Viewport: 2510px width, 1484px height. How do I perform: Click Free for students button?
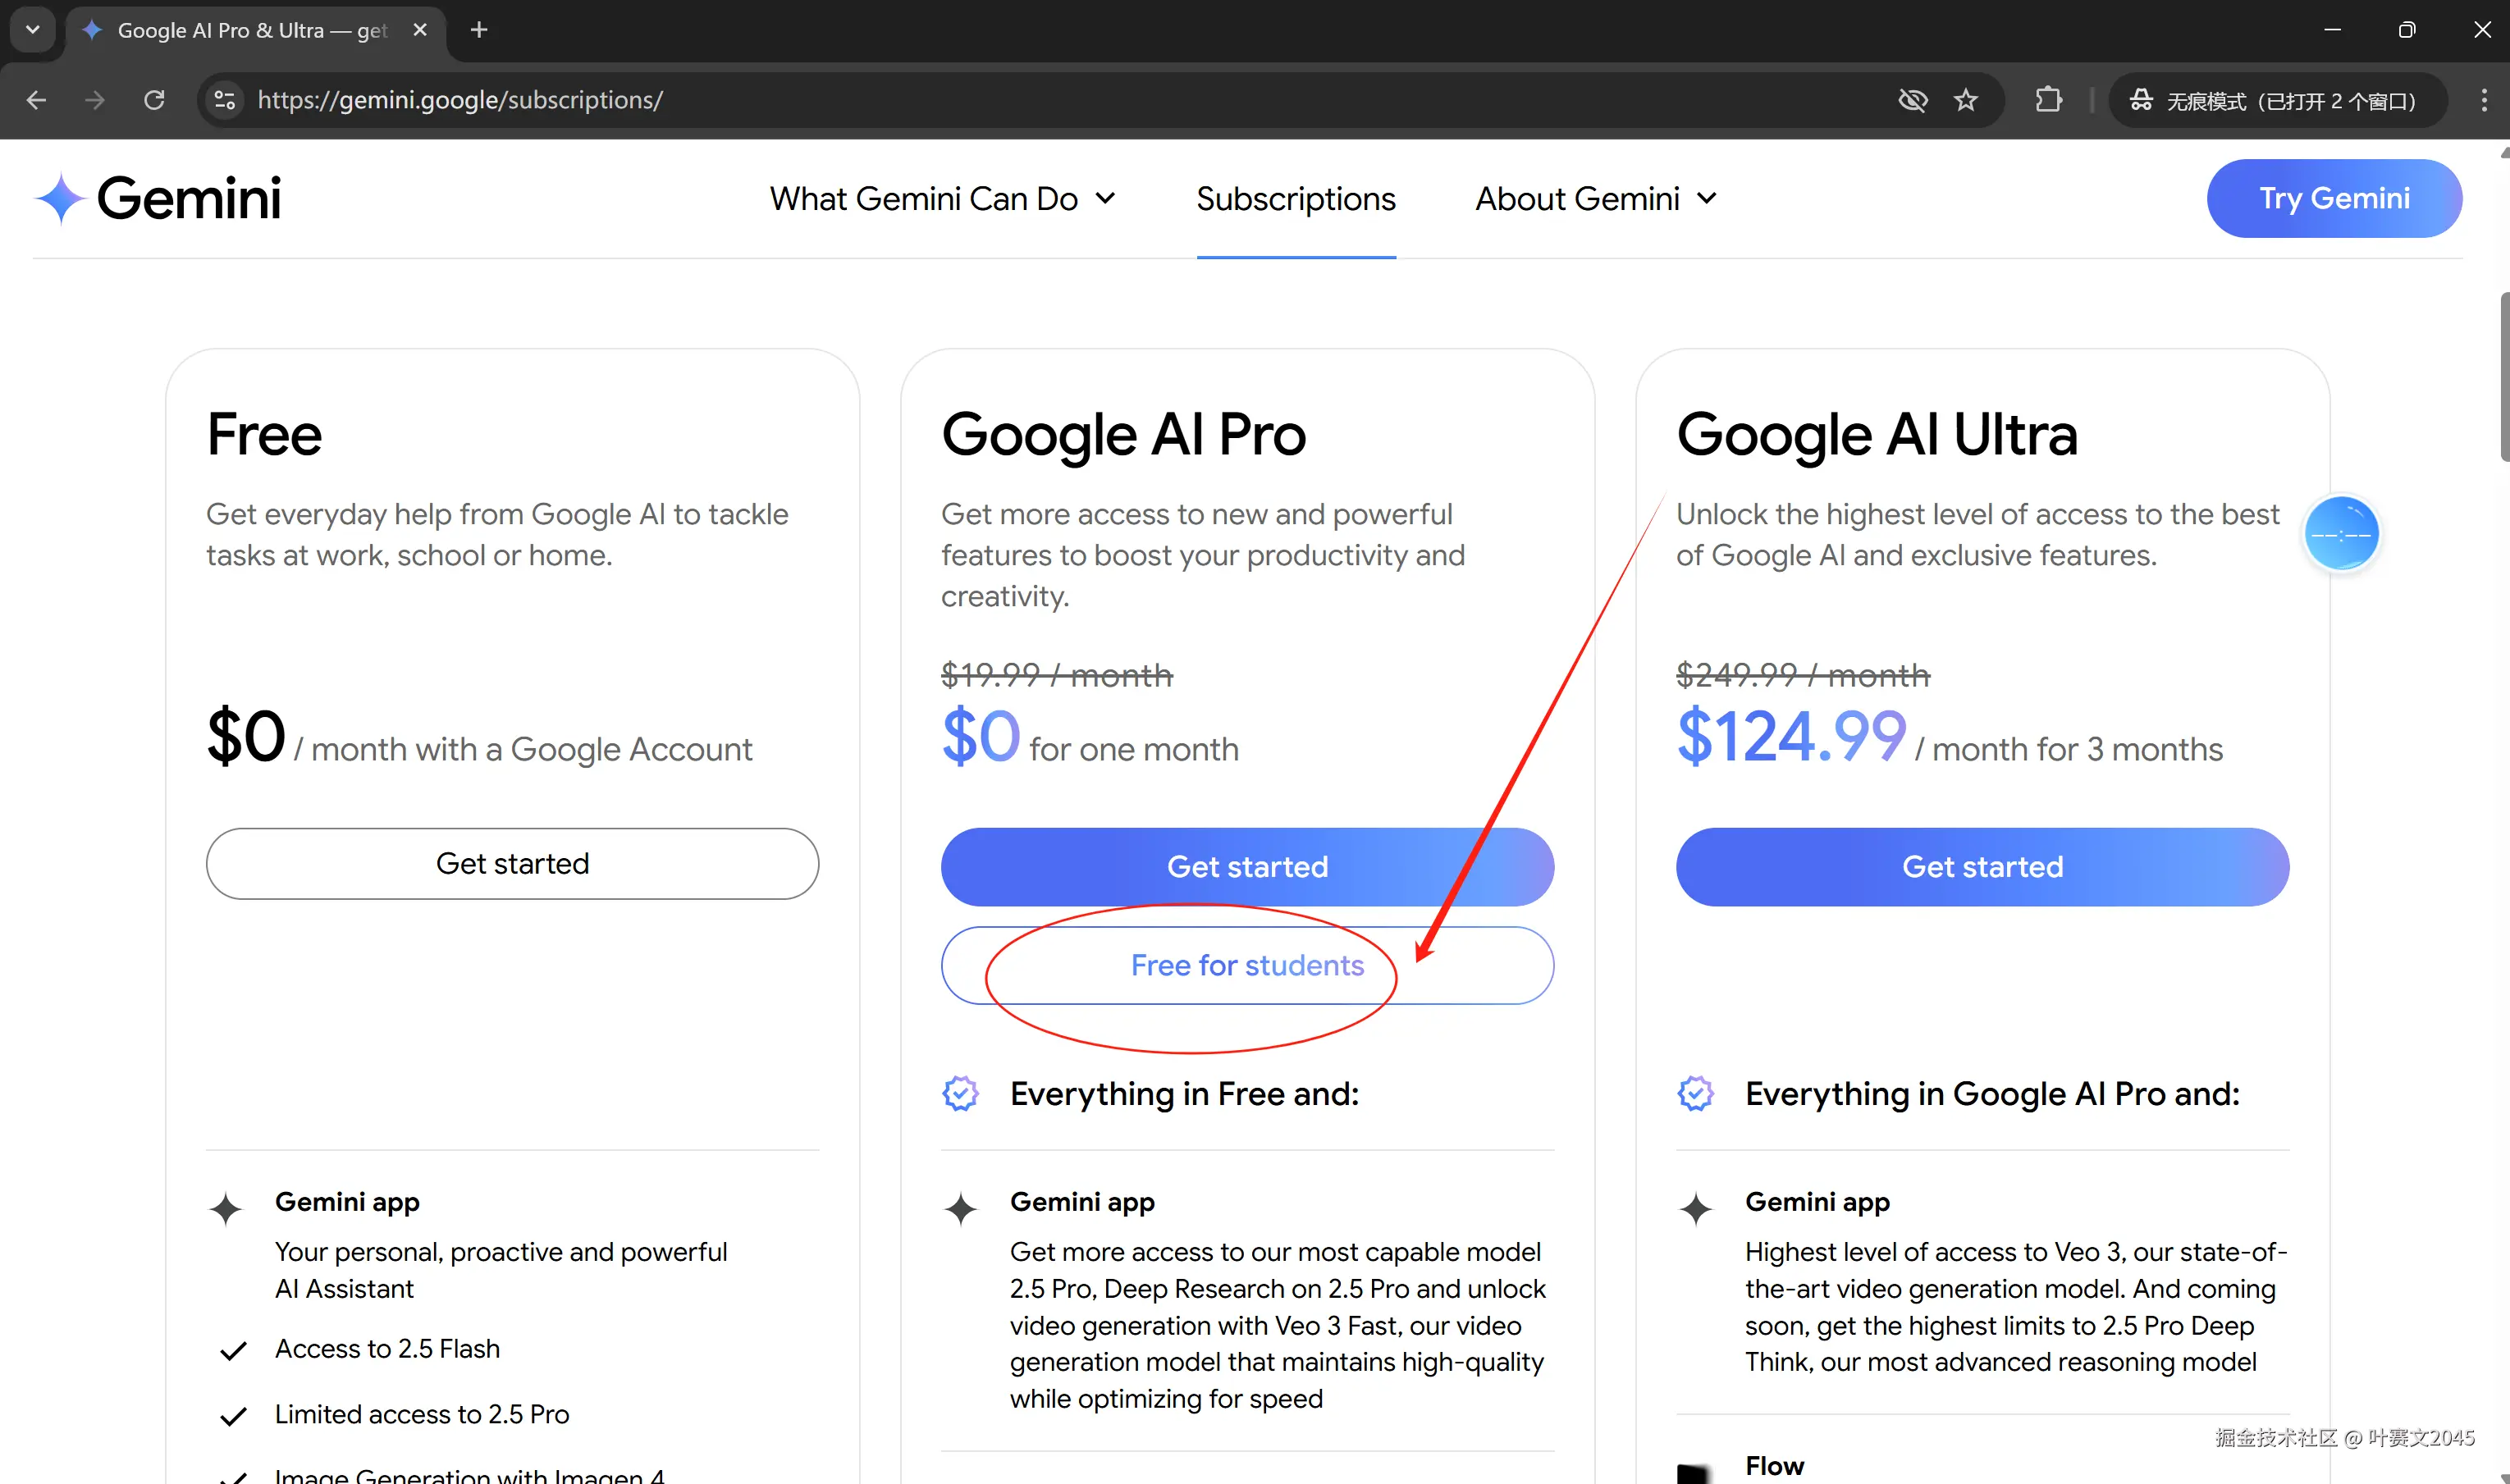(1247, 965)
